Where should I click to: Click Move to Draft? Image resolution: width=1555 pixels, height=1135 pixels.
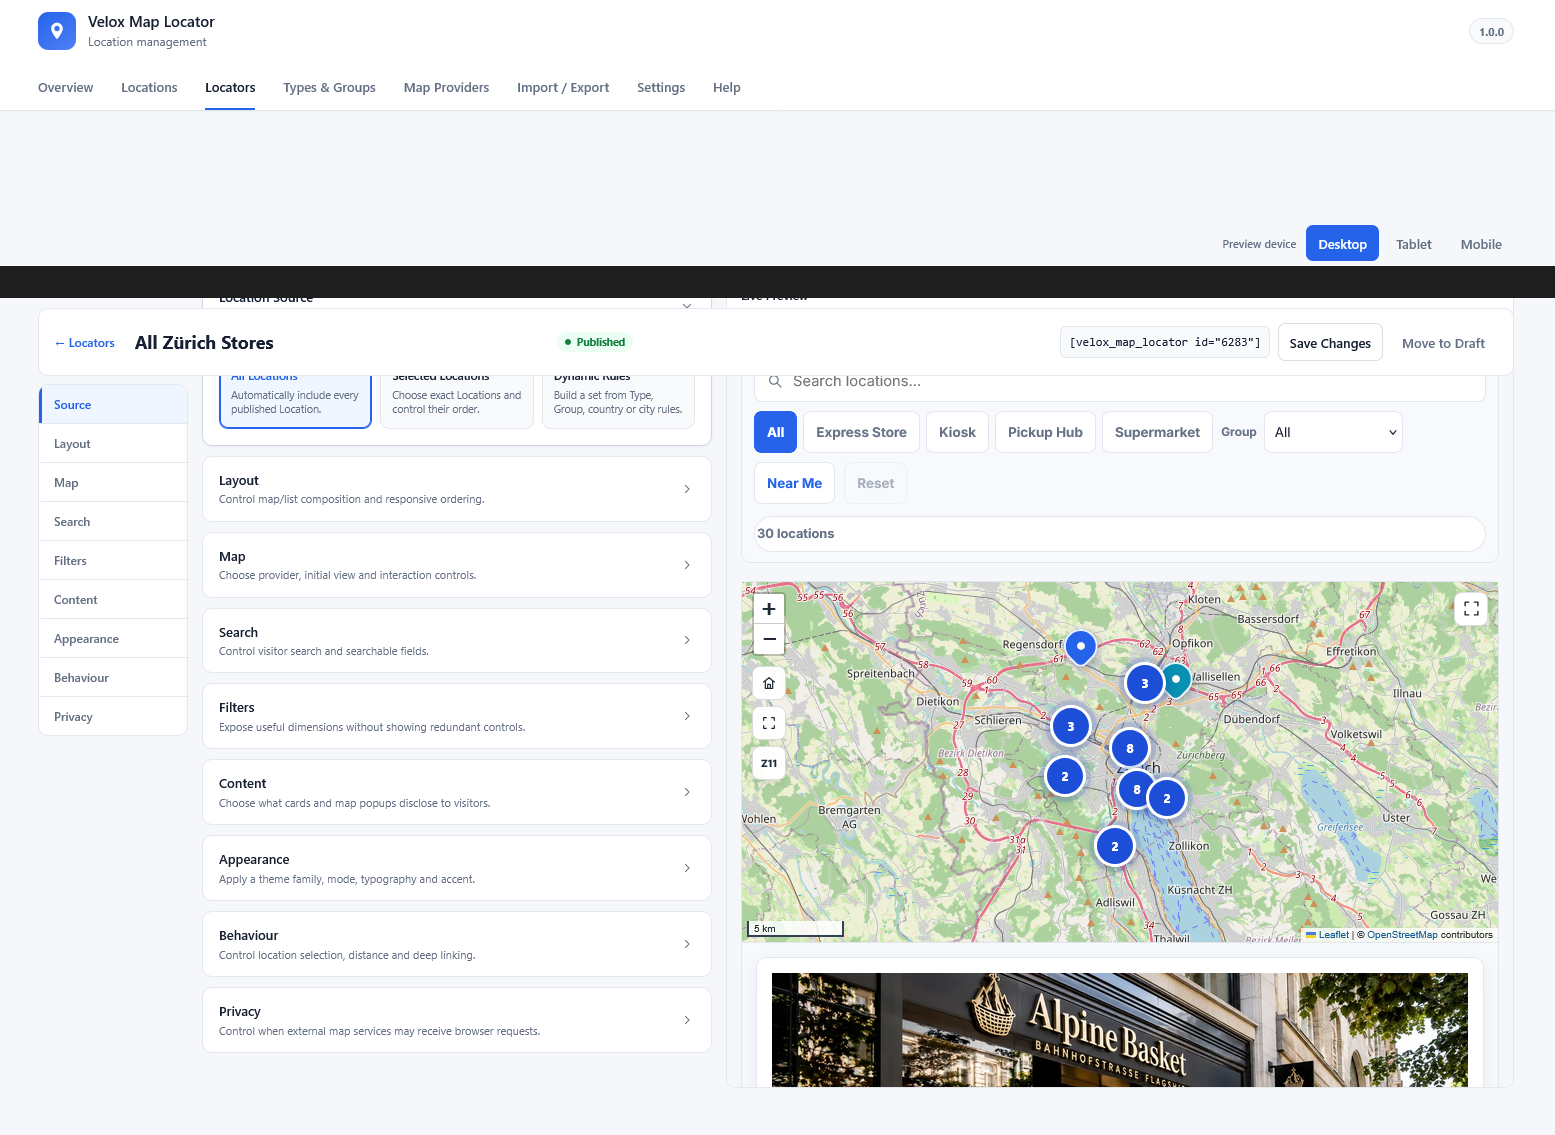pyautogui.click(x=1443, y=343)
